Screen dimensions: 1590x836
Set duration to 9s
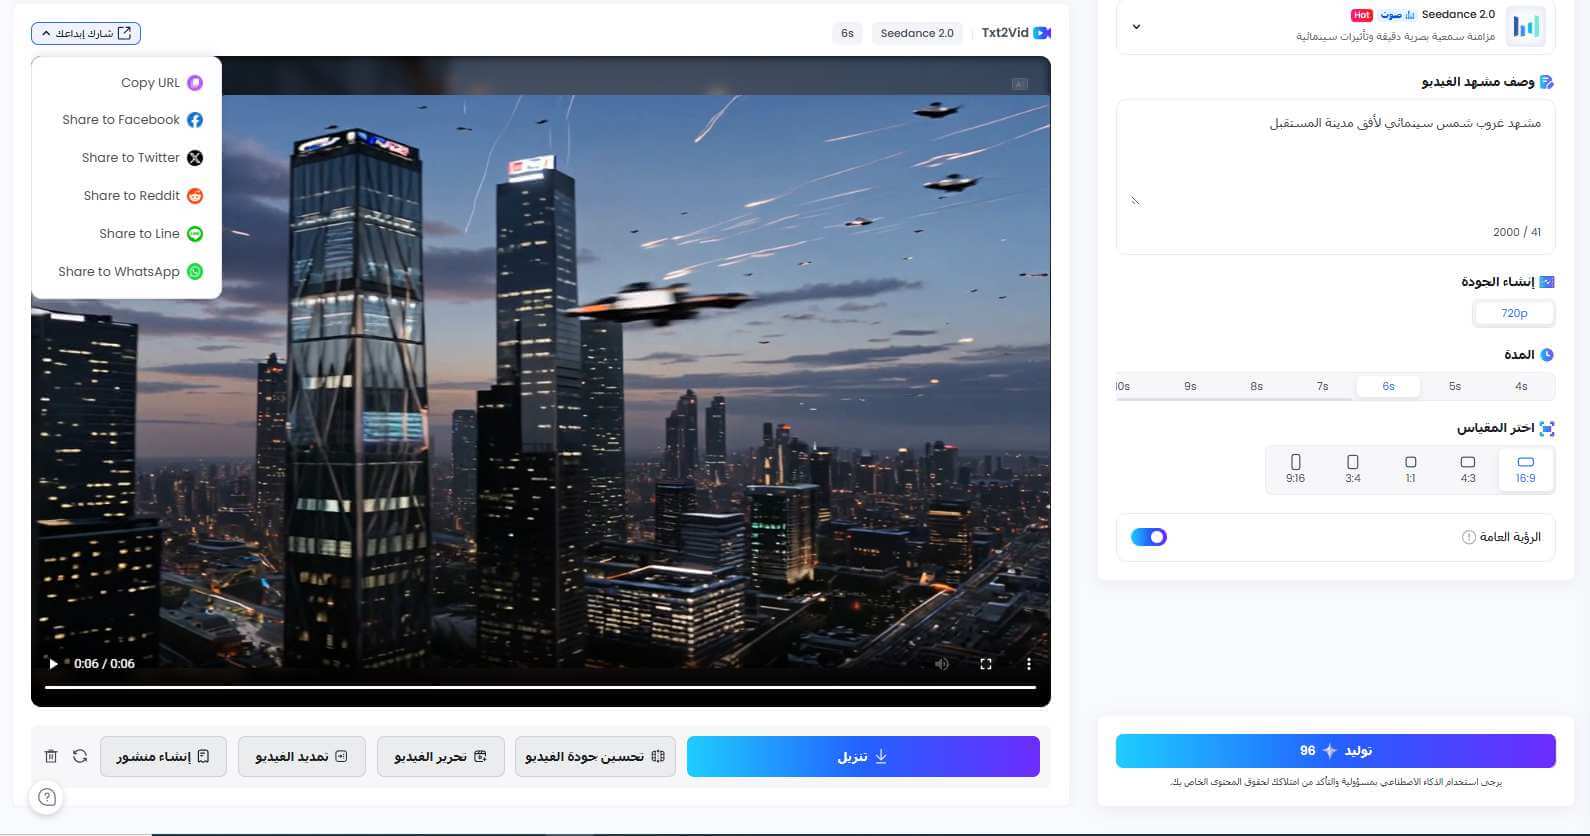1190,386
